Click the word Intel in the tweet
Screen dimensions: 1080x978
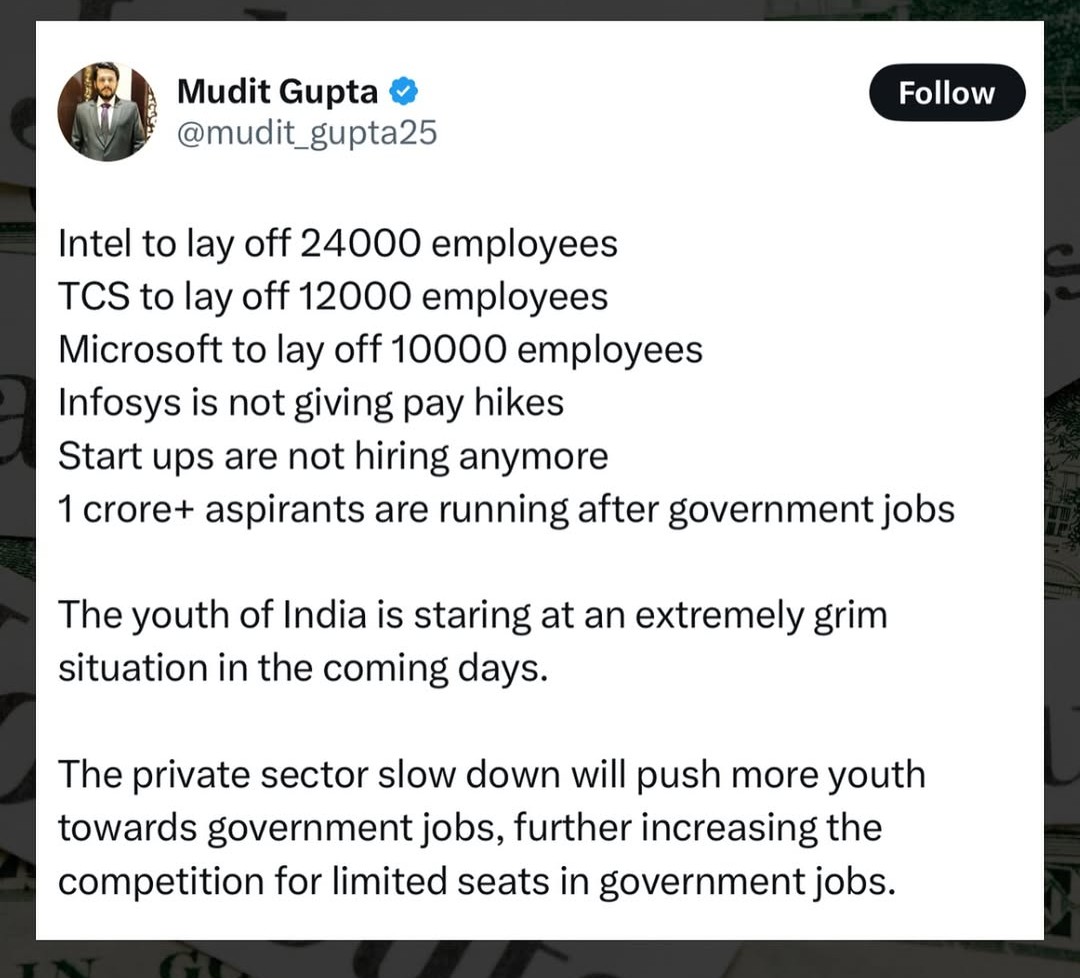(x=95, y=243)
